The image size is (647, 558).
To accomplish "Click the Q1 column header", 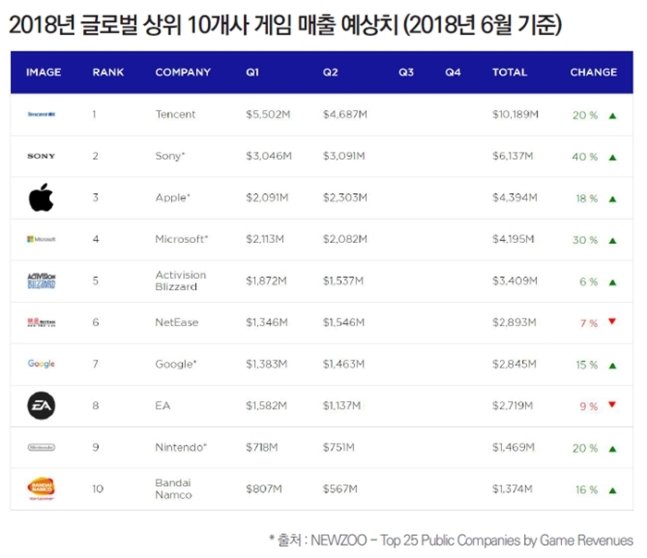I will point(253,72).
